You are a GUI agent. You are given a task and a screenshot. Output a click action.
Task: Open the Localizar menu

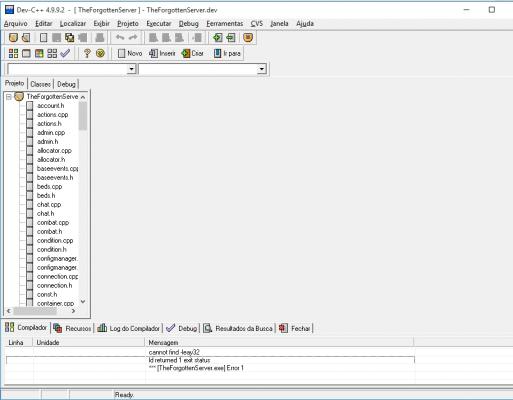(x=73, y=24)
